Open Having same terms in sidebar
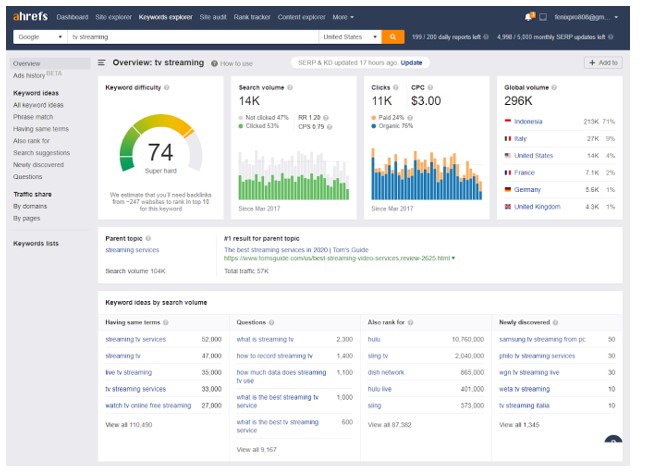Screen dimensions: 649x476 41,129
